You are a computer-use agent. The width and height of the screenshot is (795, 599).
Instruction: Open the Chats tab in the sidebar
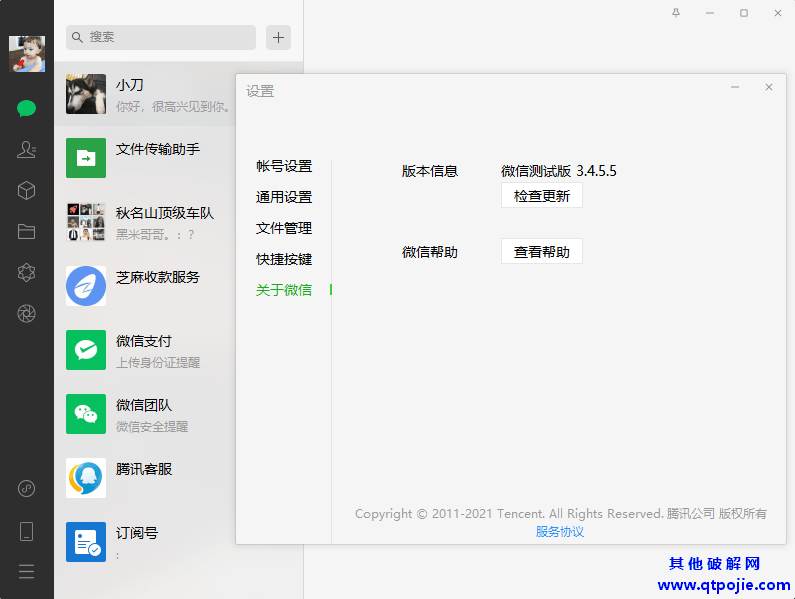(x=26, y=108)
